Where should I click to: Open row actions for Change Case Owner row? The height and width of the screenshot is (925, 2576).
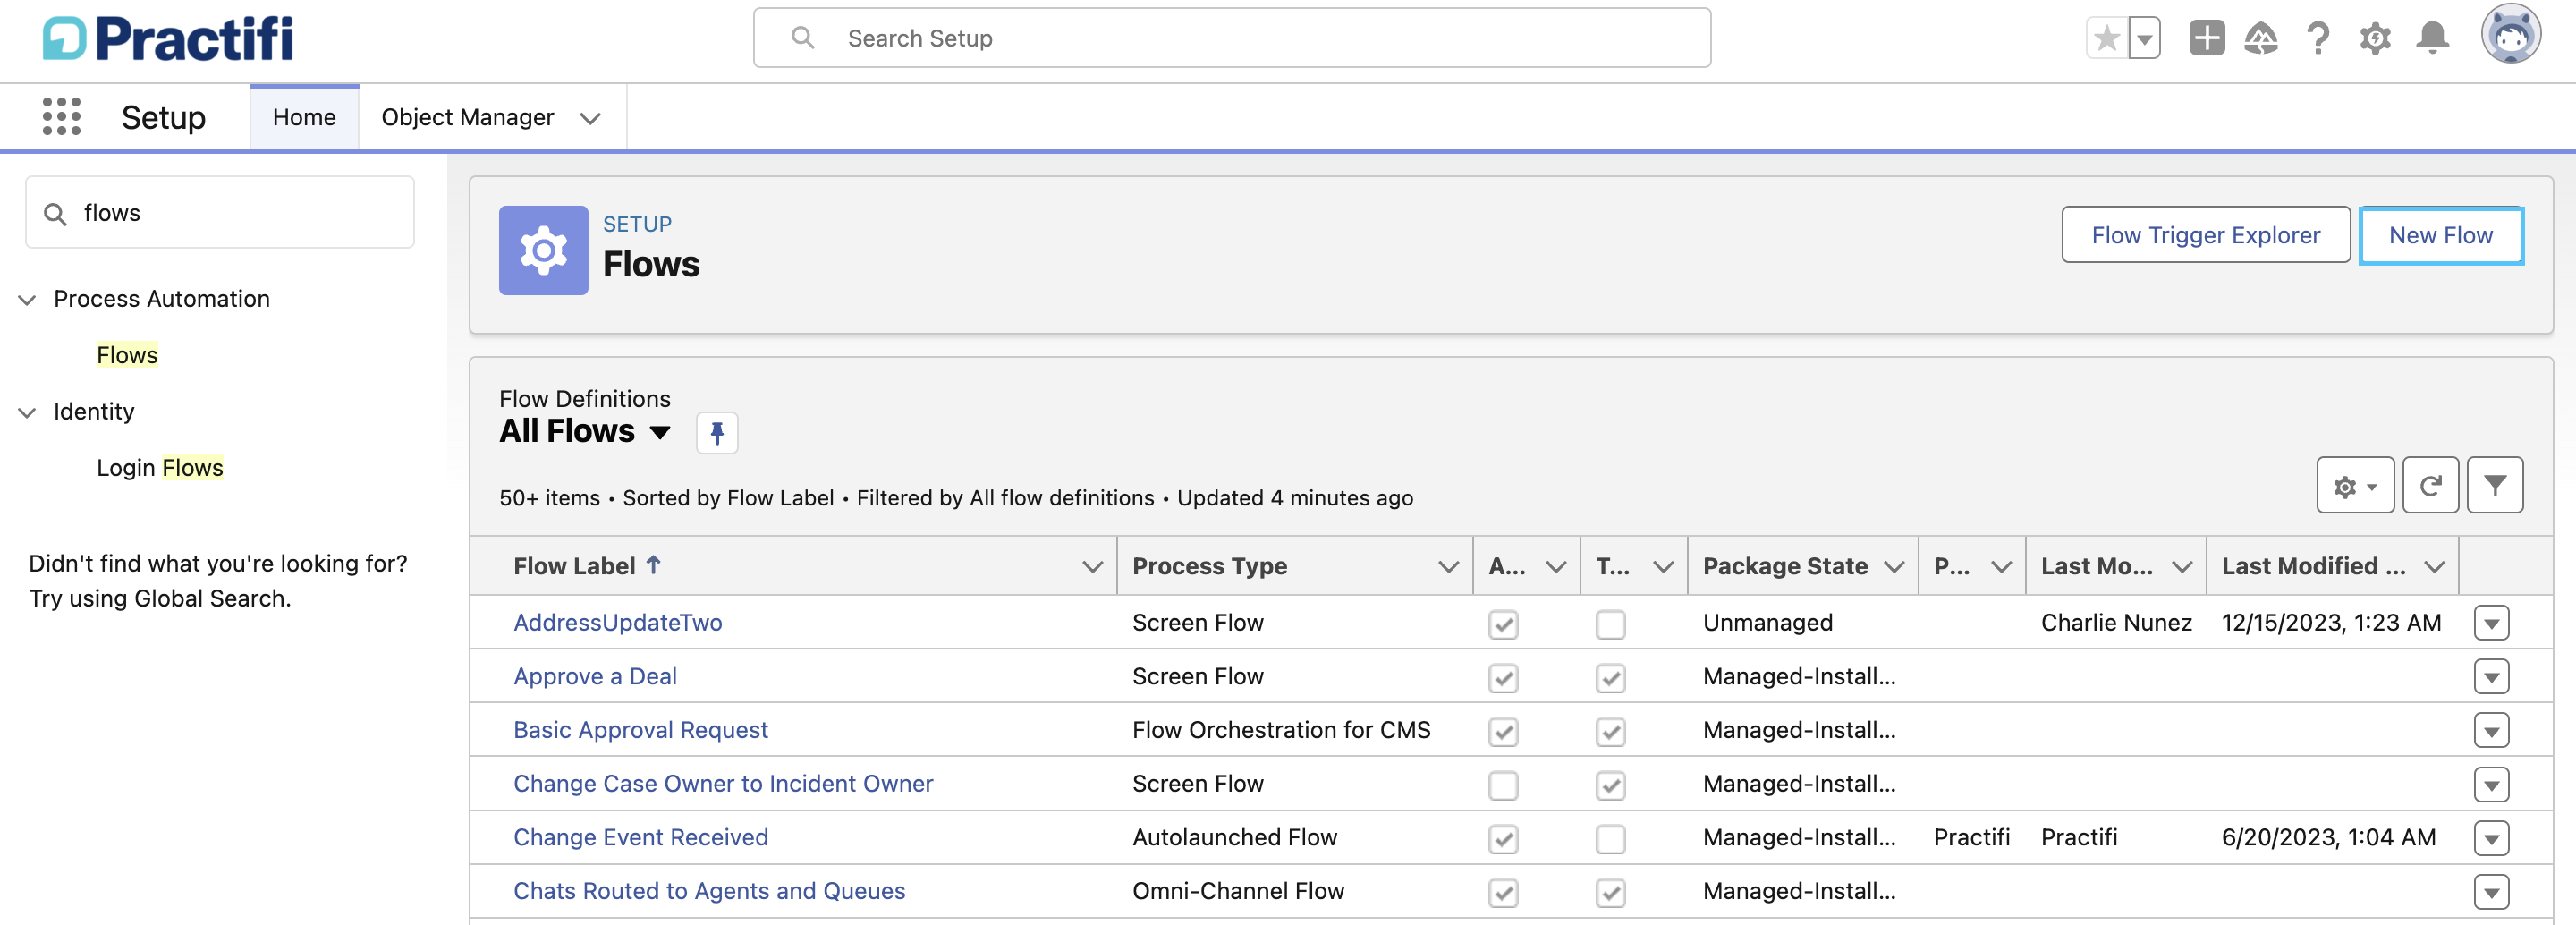point(2491,785)
